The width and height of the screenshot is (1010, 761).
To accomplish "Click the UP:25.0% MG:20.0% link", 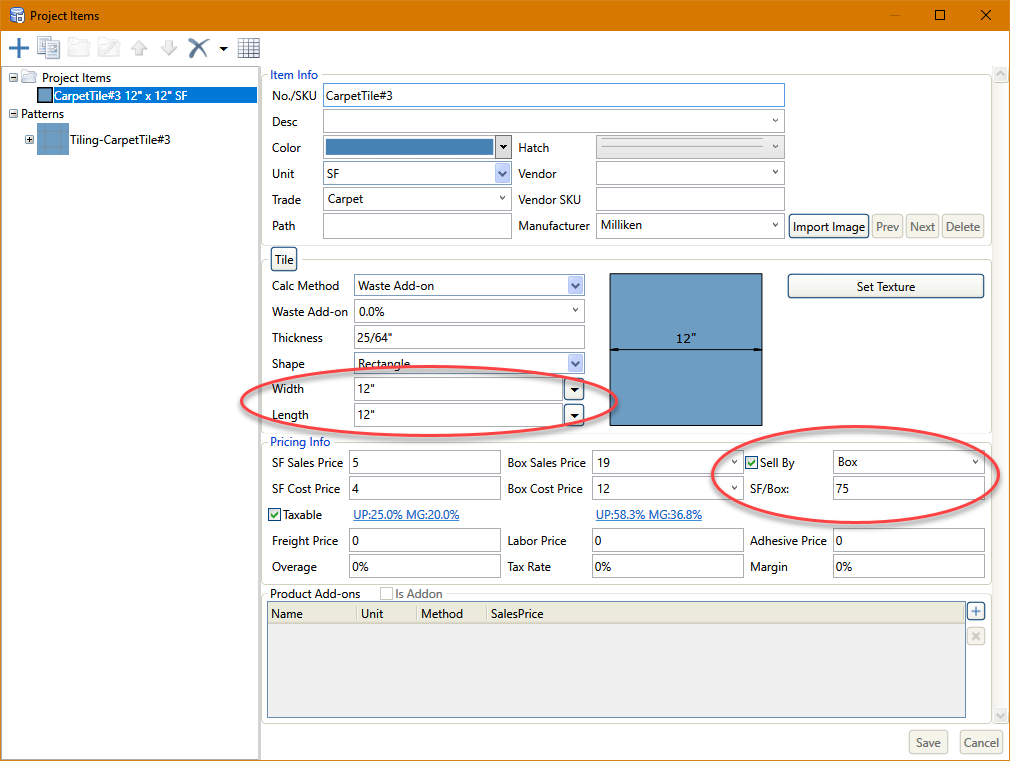I will pos(406,515).
